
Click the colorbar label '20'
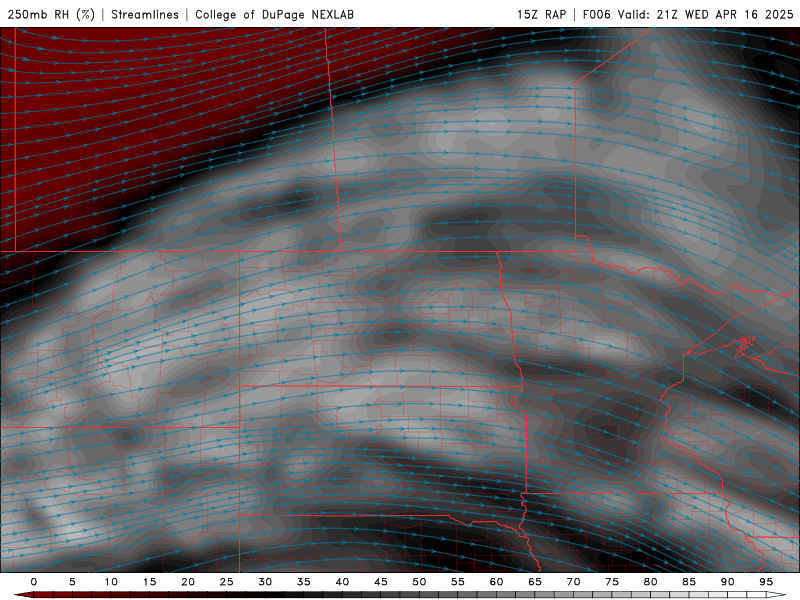coord(188,582)
